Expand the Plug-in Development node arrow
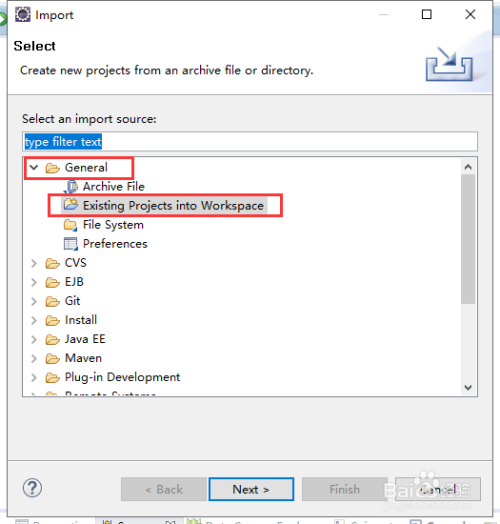The width and height of the screenshot is (500, 524). click(34, 377)
